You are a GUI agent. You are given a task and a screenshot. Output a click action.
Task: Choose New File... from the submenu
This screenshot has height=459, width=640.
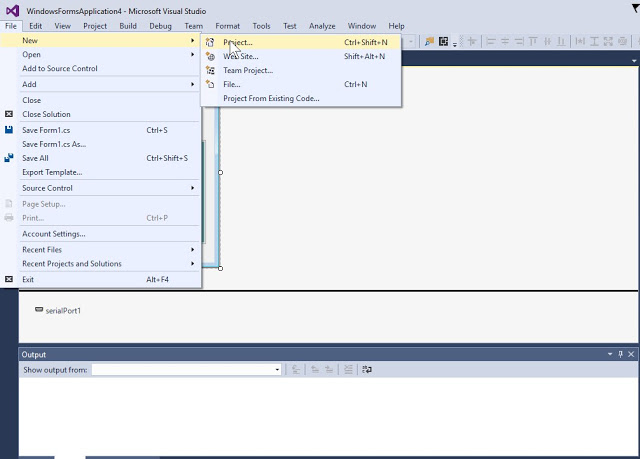pos(301,84)
